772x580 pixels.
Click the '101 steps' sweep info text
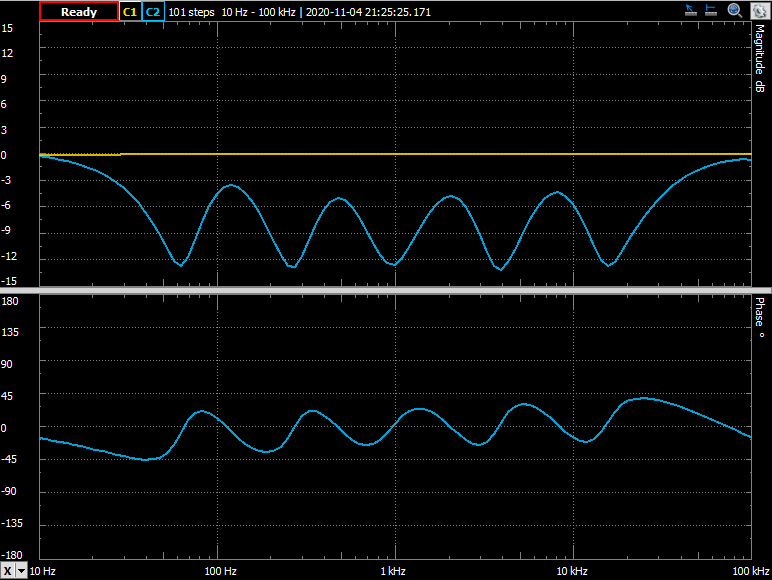click(x=191, y=12)
